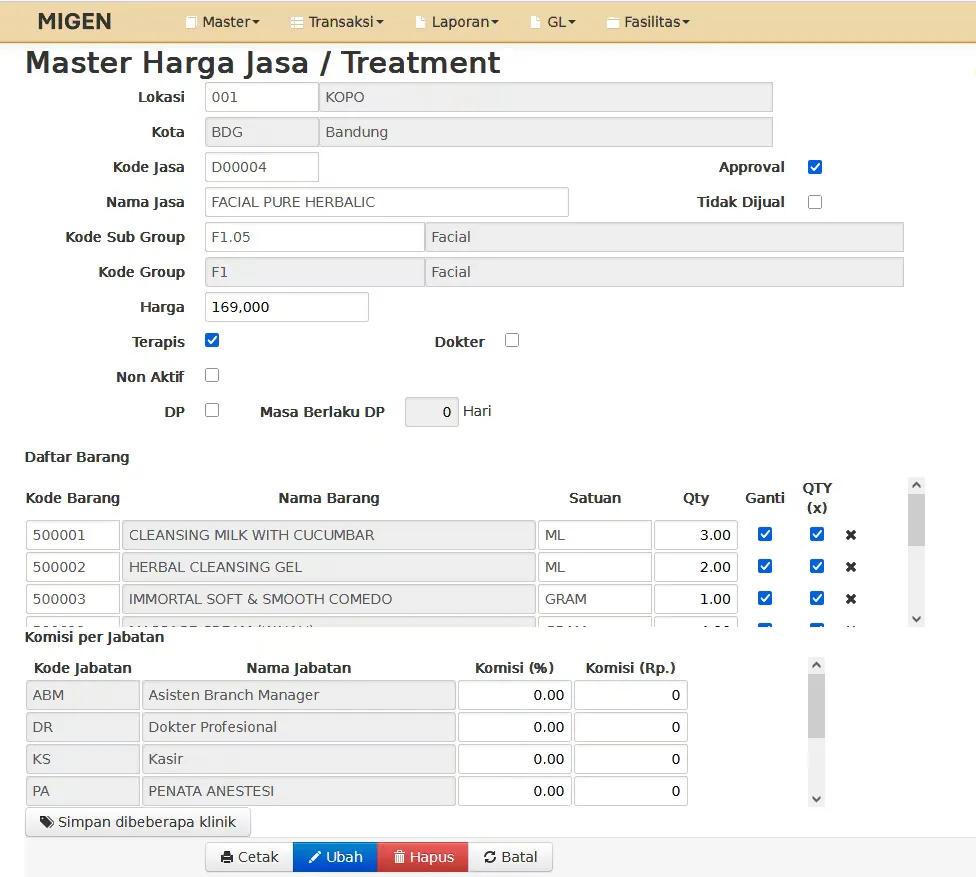Click the Nama Jasa input field
976x877 pixels.
click(x=387, y=202)
